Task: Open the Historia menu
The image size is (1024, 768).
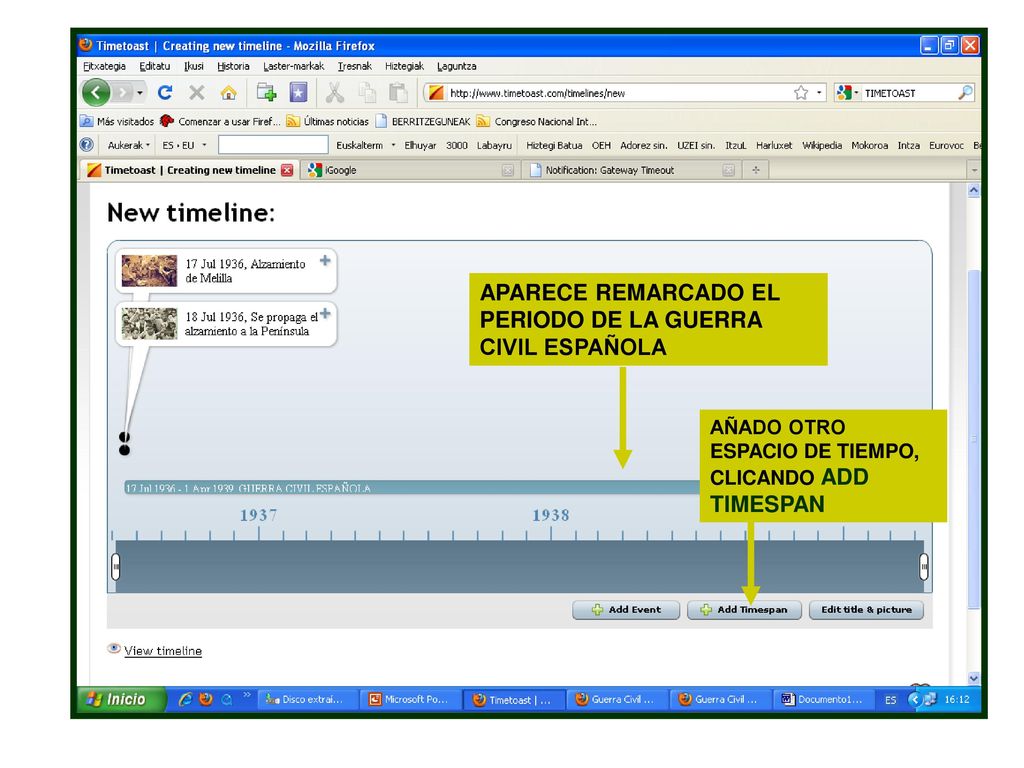Action: [x=233, y=66]
